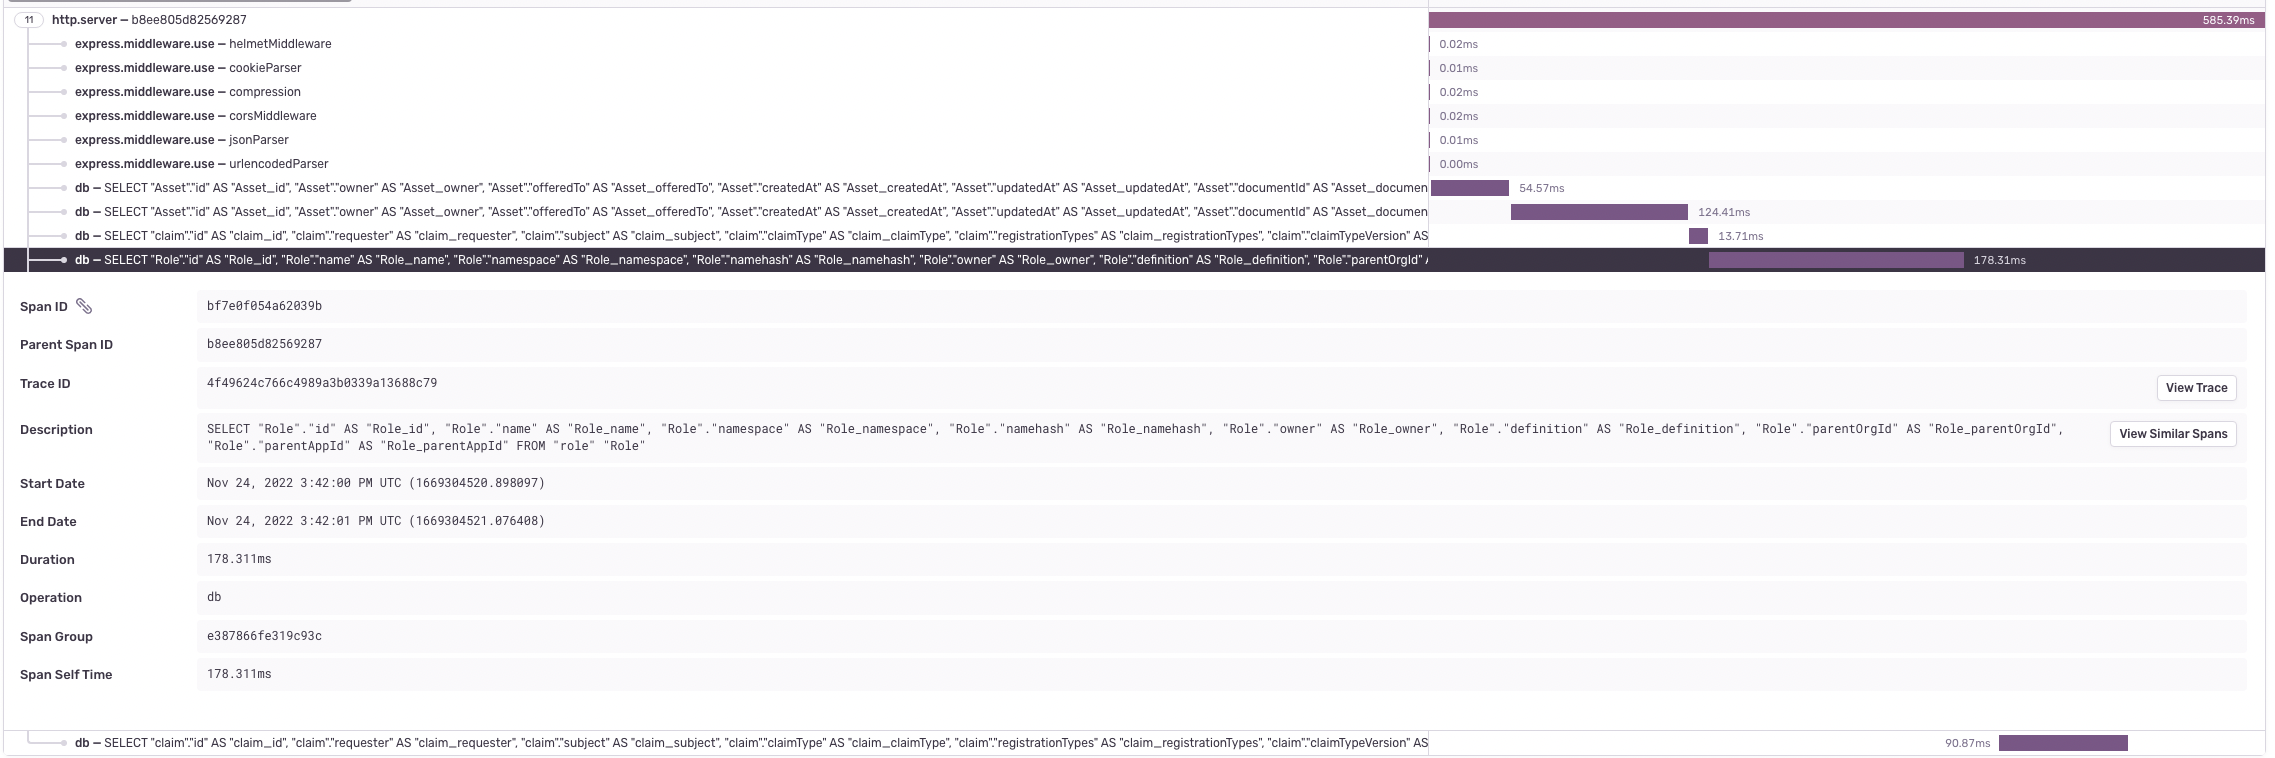The height and width of the screenshot is (758, 2275).
Task: Click the 0.00ms label on urlencodedParser row
Action: (x=1458, y=164)
